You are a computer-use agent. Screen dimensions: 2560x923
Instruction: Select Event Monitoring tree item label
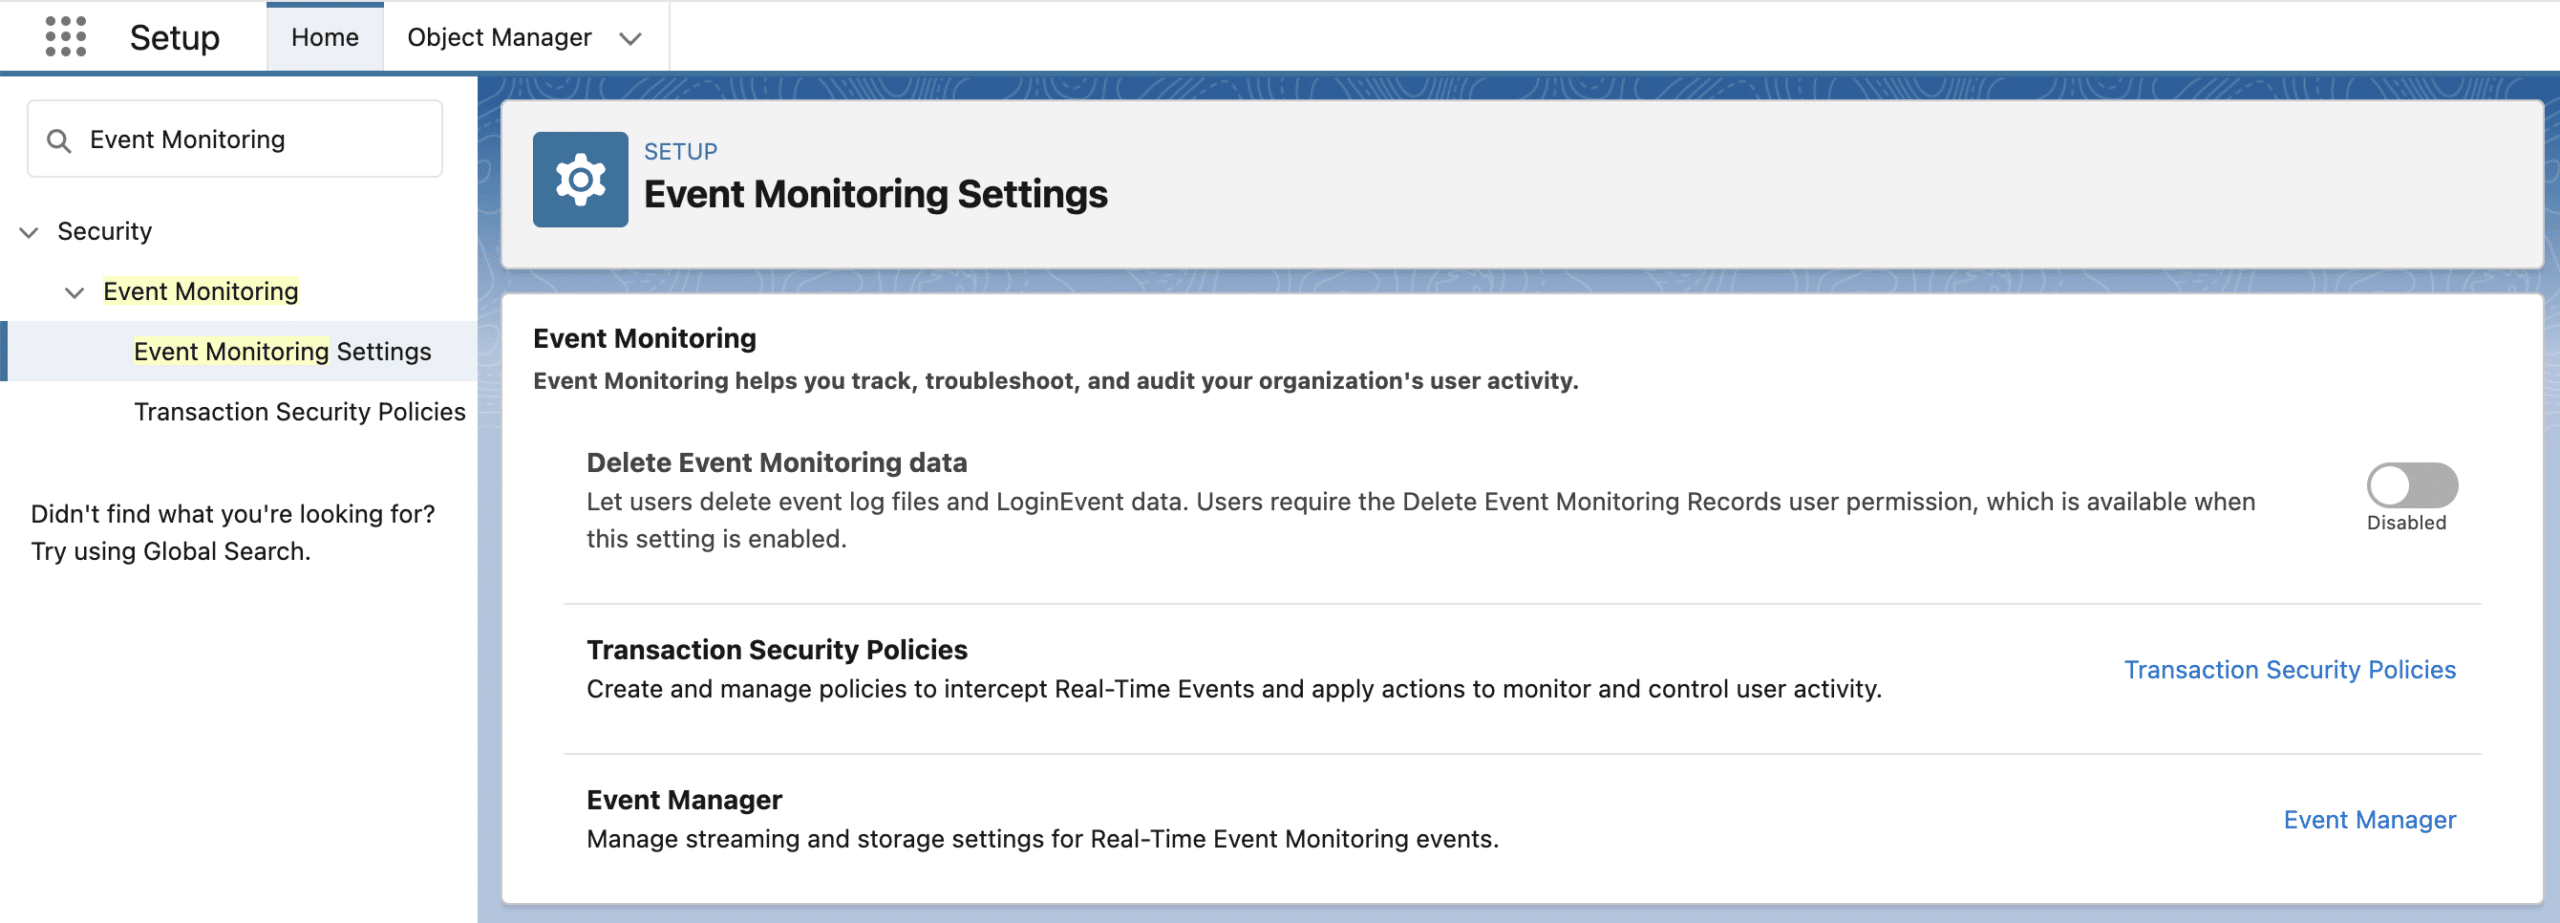(x=201, y=291)
